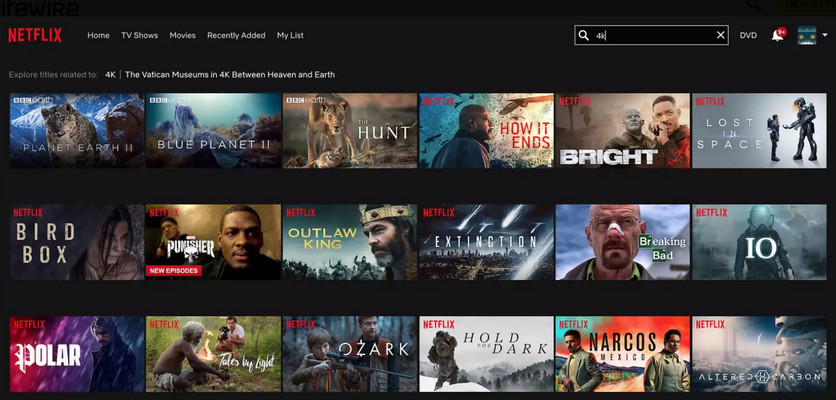Image resolution: width=836 pixels, height=400 pixels.
Task: Open the Breaking Bad thumbnail
Action: 623,242
